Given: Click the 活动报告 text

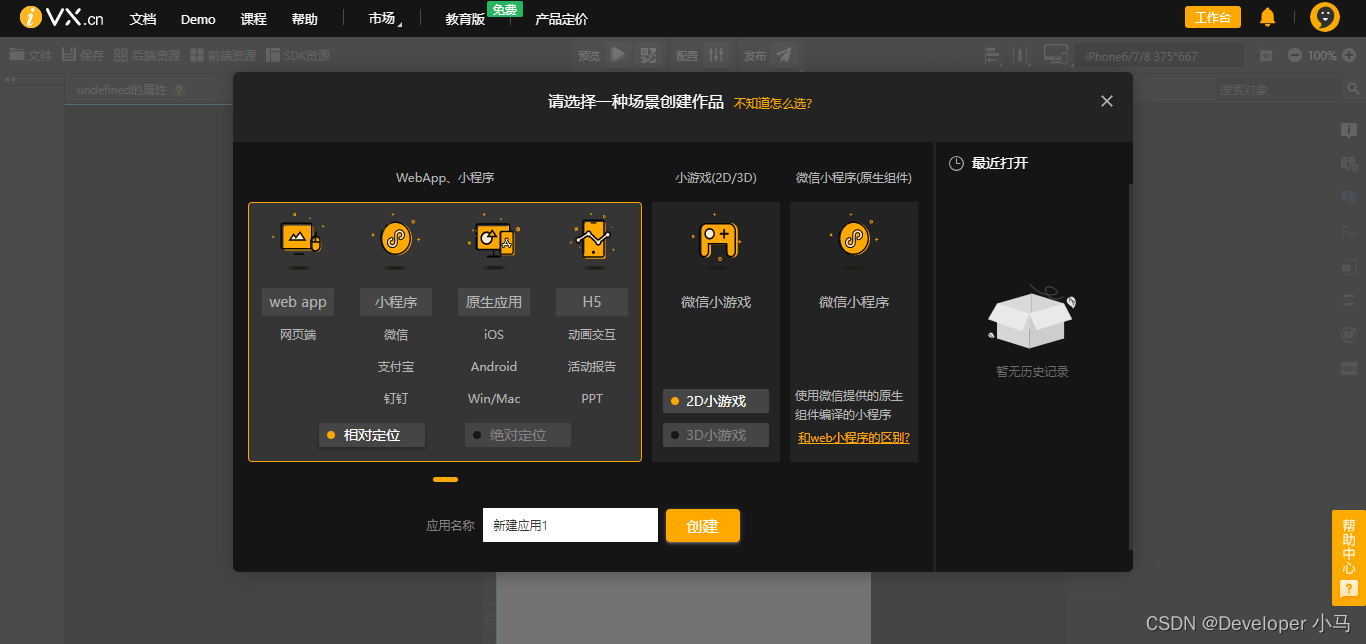Looking at the screenshot, I should (592, 367).
